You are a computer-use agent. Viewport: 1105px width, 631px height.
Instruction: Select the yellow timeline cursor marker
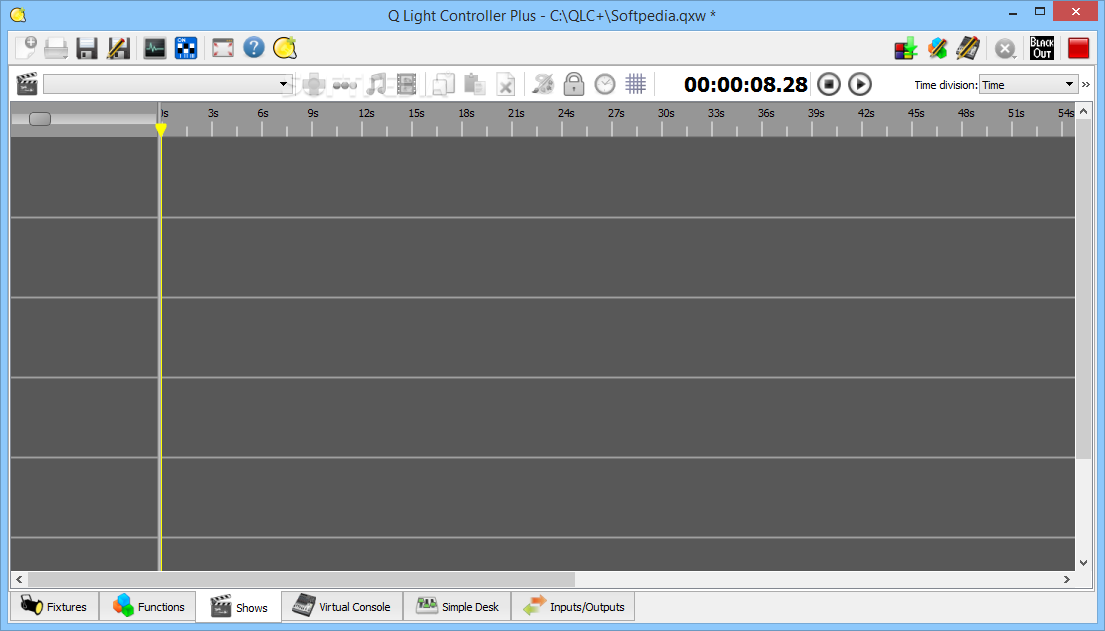point(161,130)
